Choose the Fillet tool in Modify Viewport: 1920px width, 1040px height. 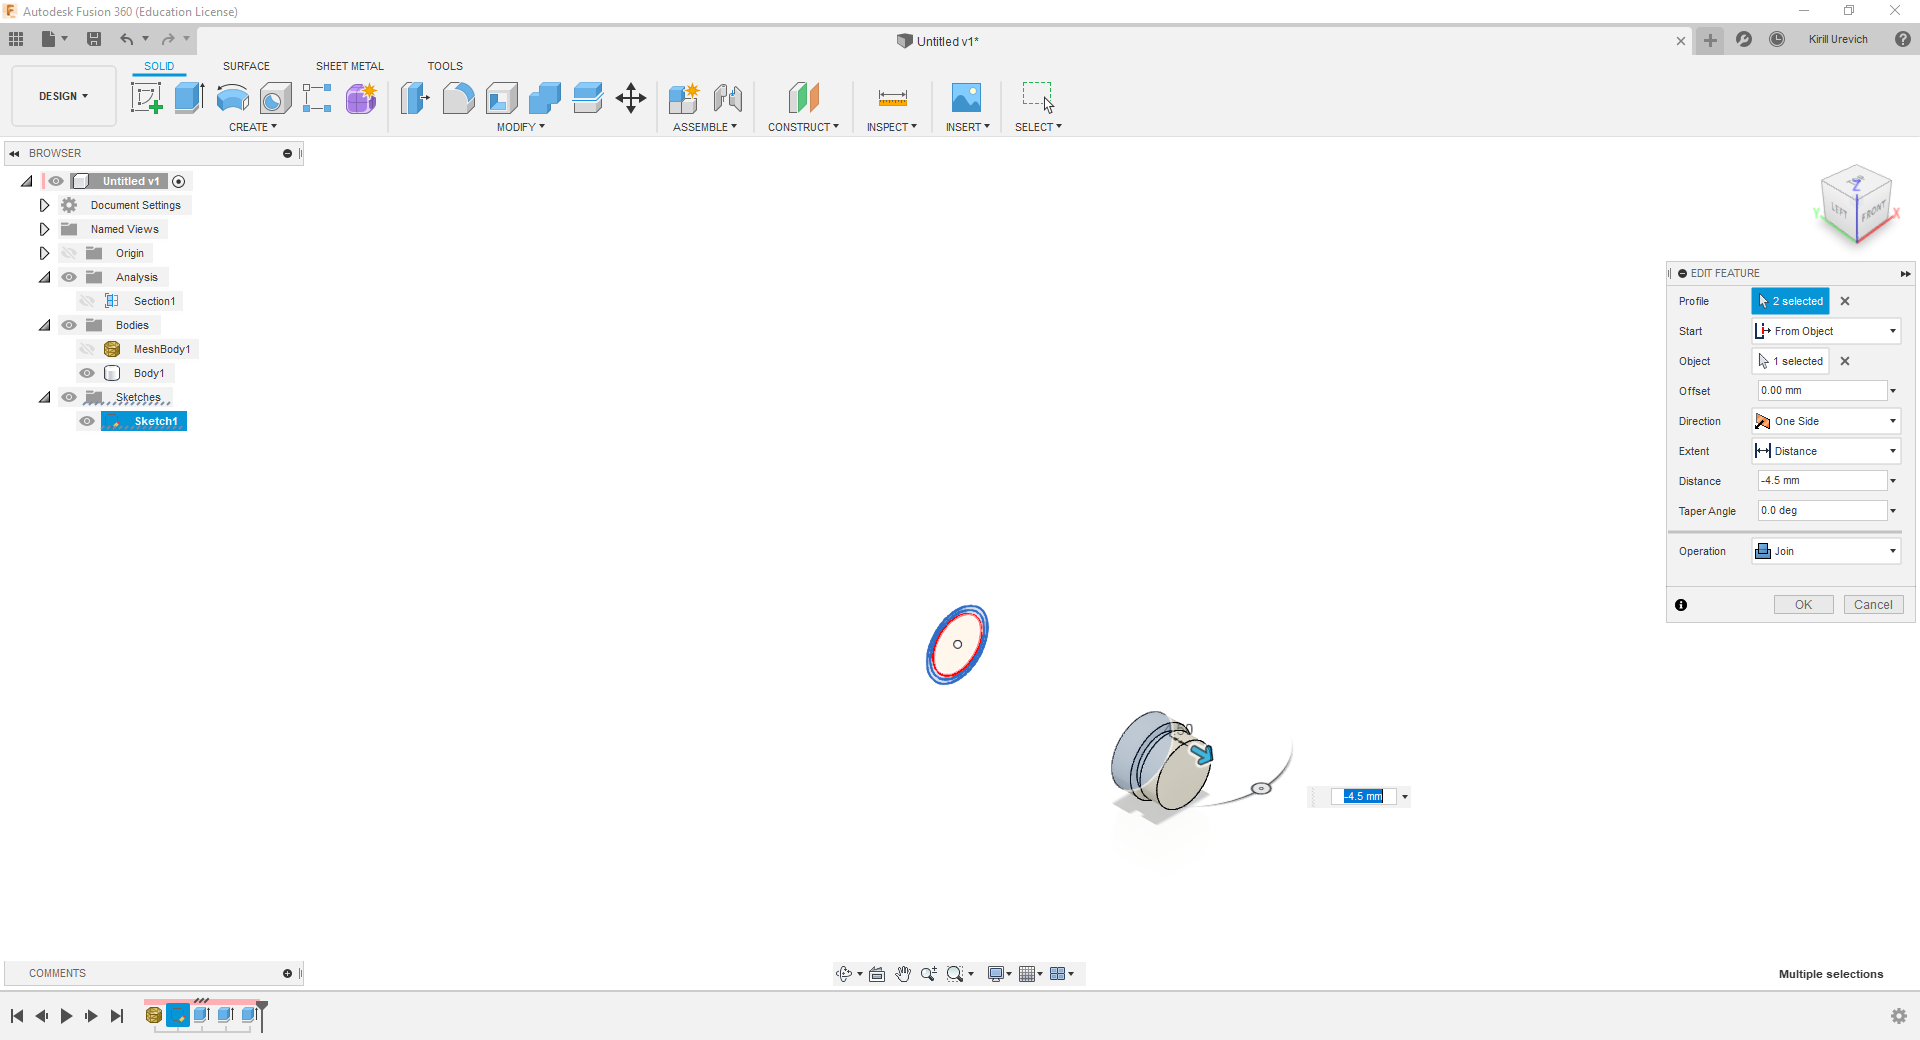[458, 98]
